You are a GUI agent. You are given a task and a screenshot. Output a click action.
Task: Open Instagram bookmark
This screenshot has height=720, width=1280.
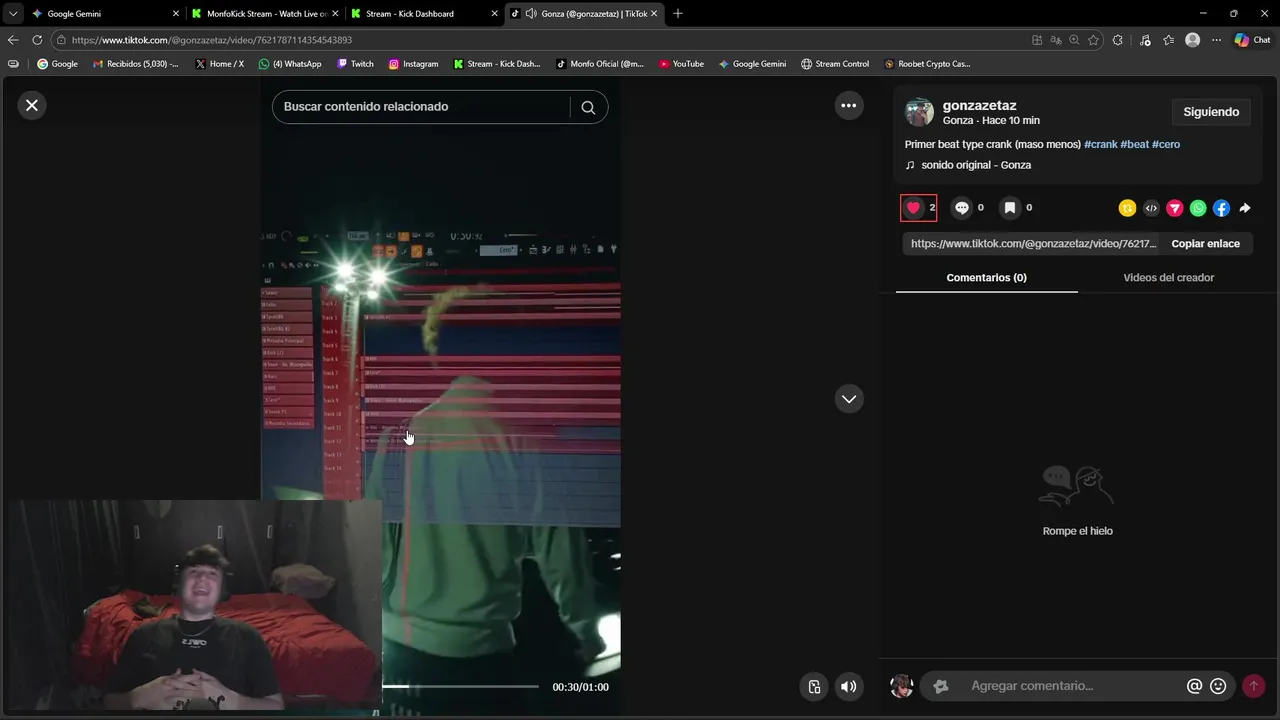[413, 64]
